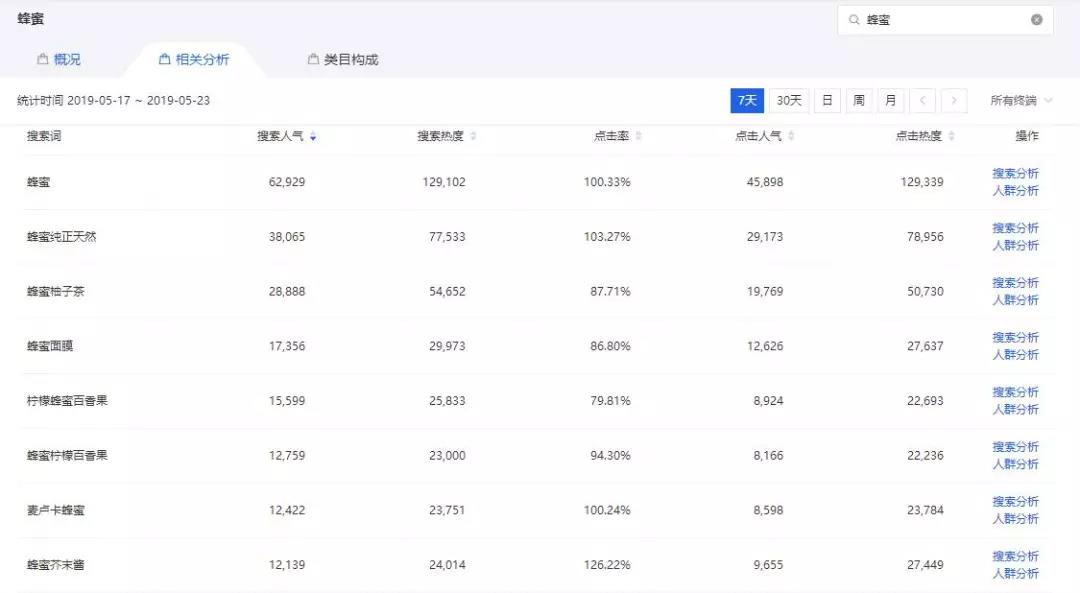The height and width of the screenshot is (593, 1080).
Task: Select the 30天 time range button
Action: (787, 100)
